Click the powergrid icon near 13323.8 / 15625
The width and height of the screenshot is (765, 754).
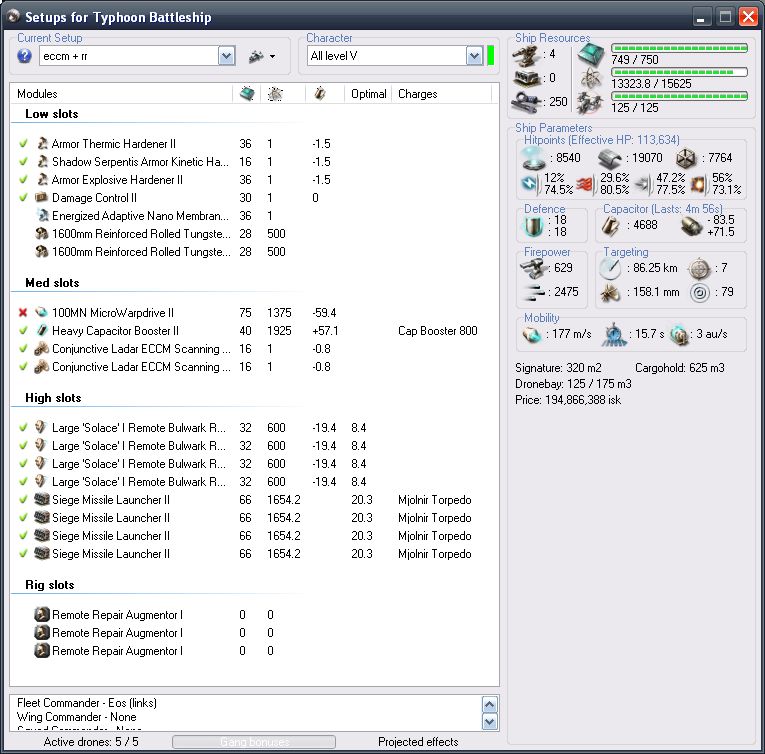(591, 78)
